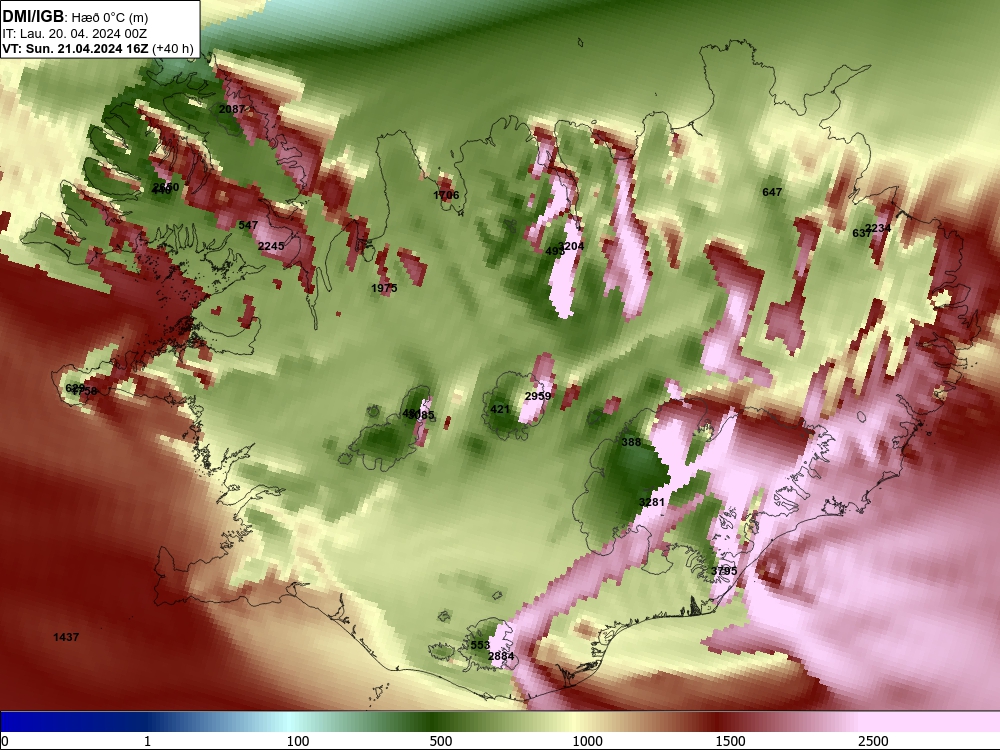Click the 'VT: Sun. 21.04.2024 16Z' valid time line
The image size is (1000, 750).
tap(75, 48)
